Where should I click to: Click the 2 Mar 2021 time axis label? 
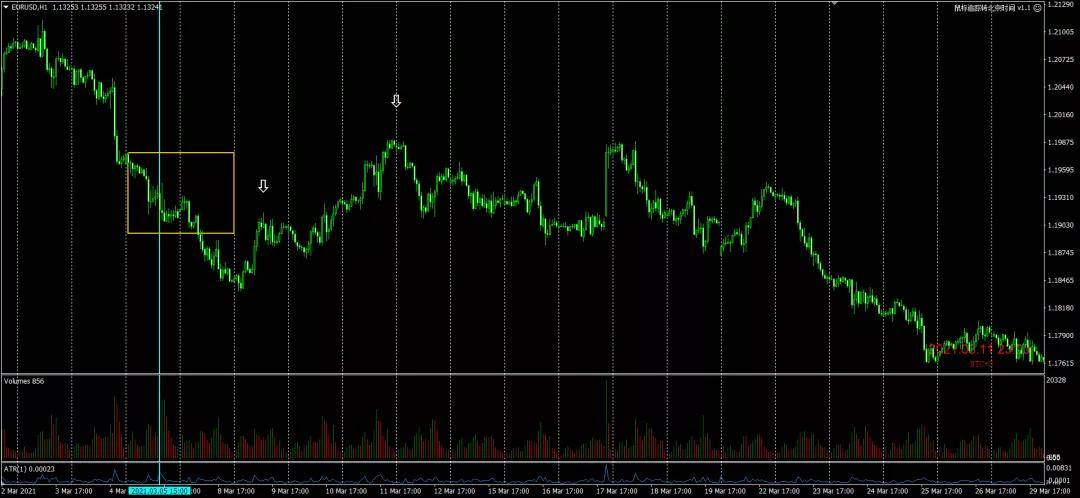21,492
